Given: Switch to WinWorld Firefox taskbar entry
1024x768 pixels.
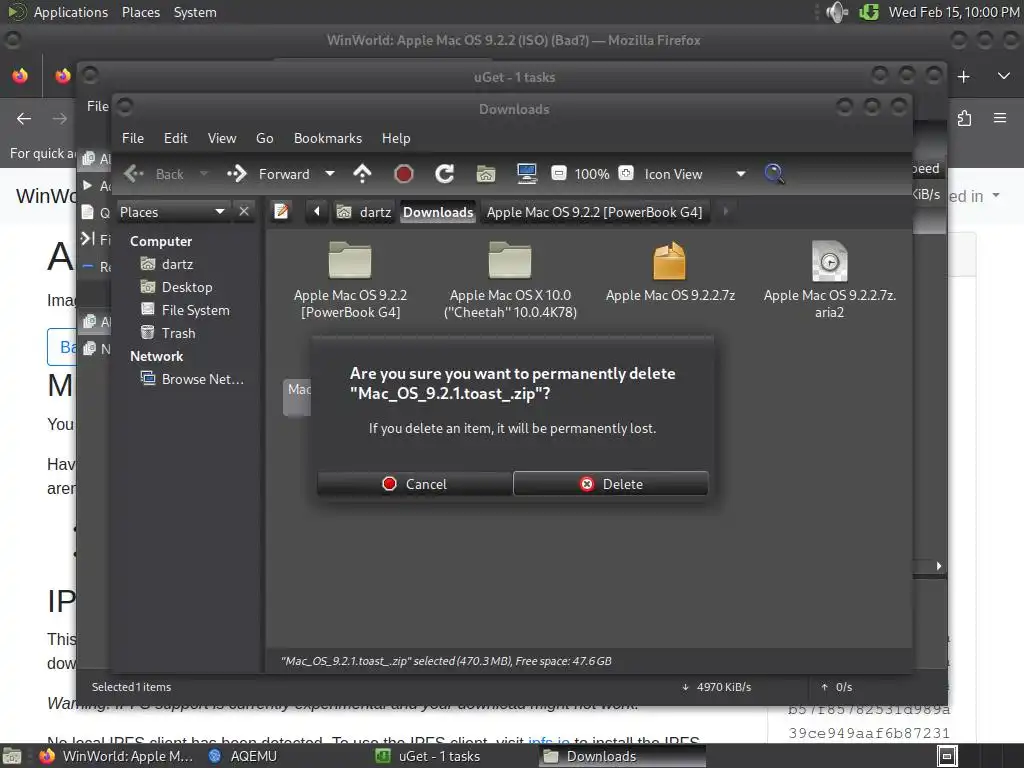Looking at the screenshot, I should [x=116, y=756].
